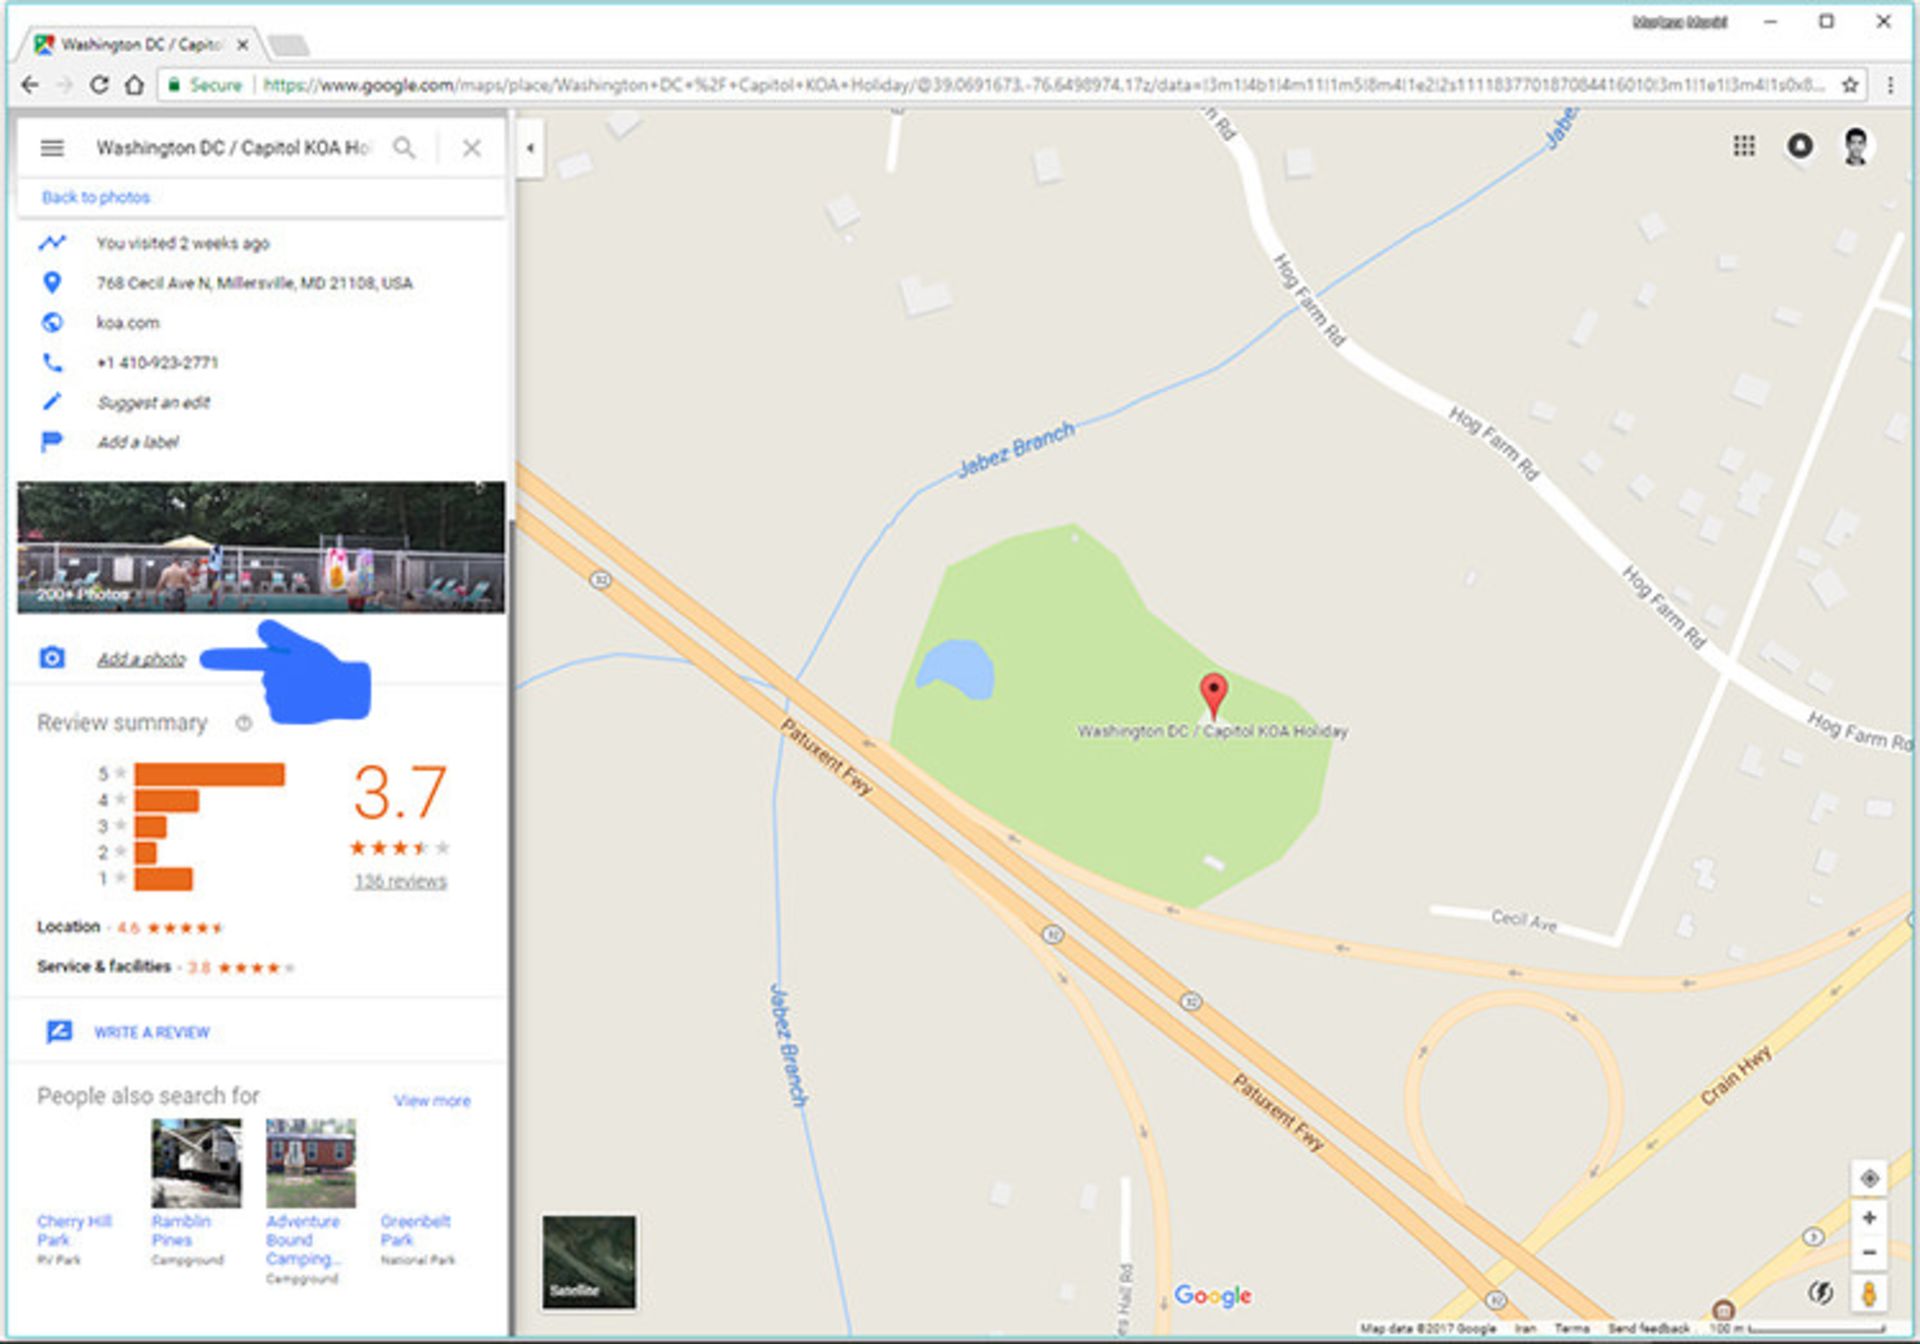The image size is (1920, 1344).
Task: Click the 5-star rating bar
Action: coord(209,774)
